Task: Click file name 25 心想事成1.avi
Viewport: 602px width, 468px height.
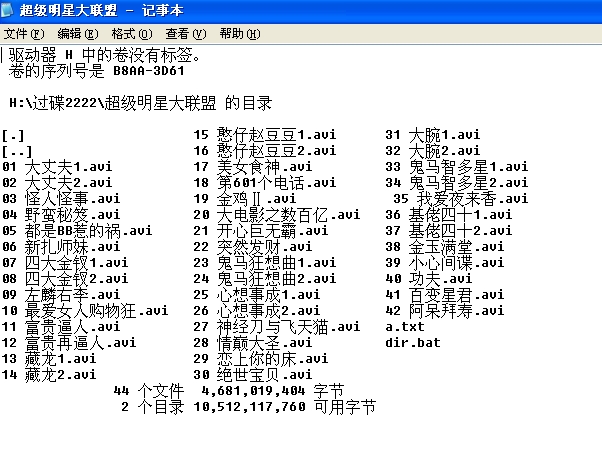Action: click(257, 295)
